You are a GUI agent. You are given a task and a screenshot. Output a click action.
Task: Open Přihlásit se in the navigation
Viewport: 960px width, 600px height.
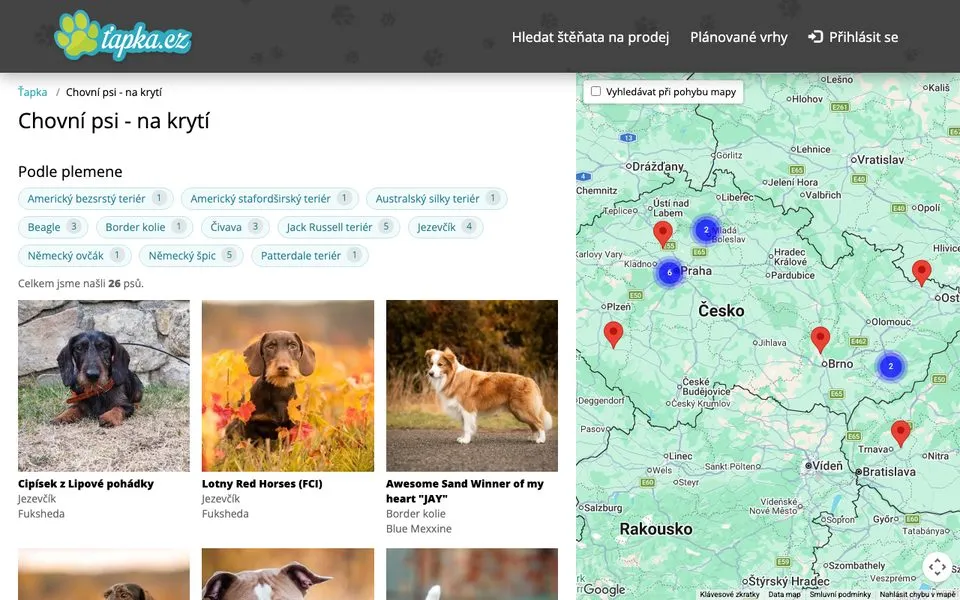point(853,37)
